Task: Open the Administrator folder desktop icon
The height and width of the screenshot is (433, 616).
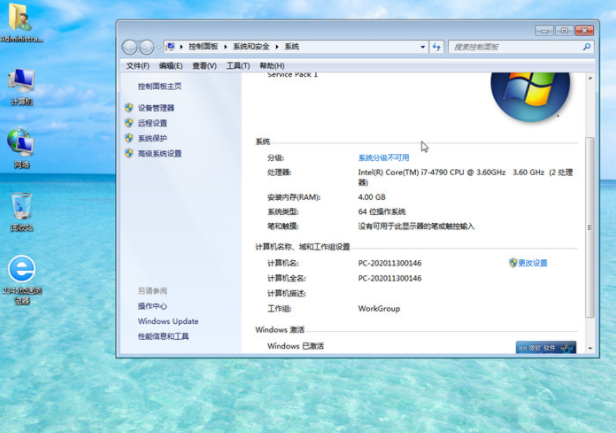Action: (21, 22)
